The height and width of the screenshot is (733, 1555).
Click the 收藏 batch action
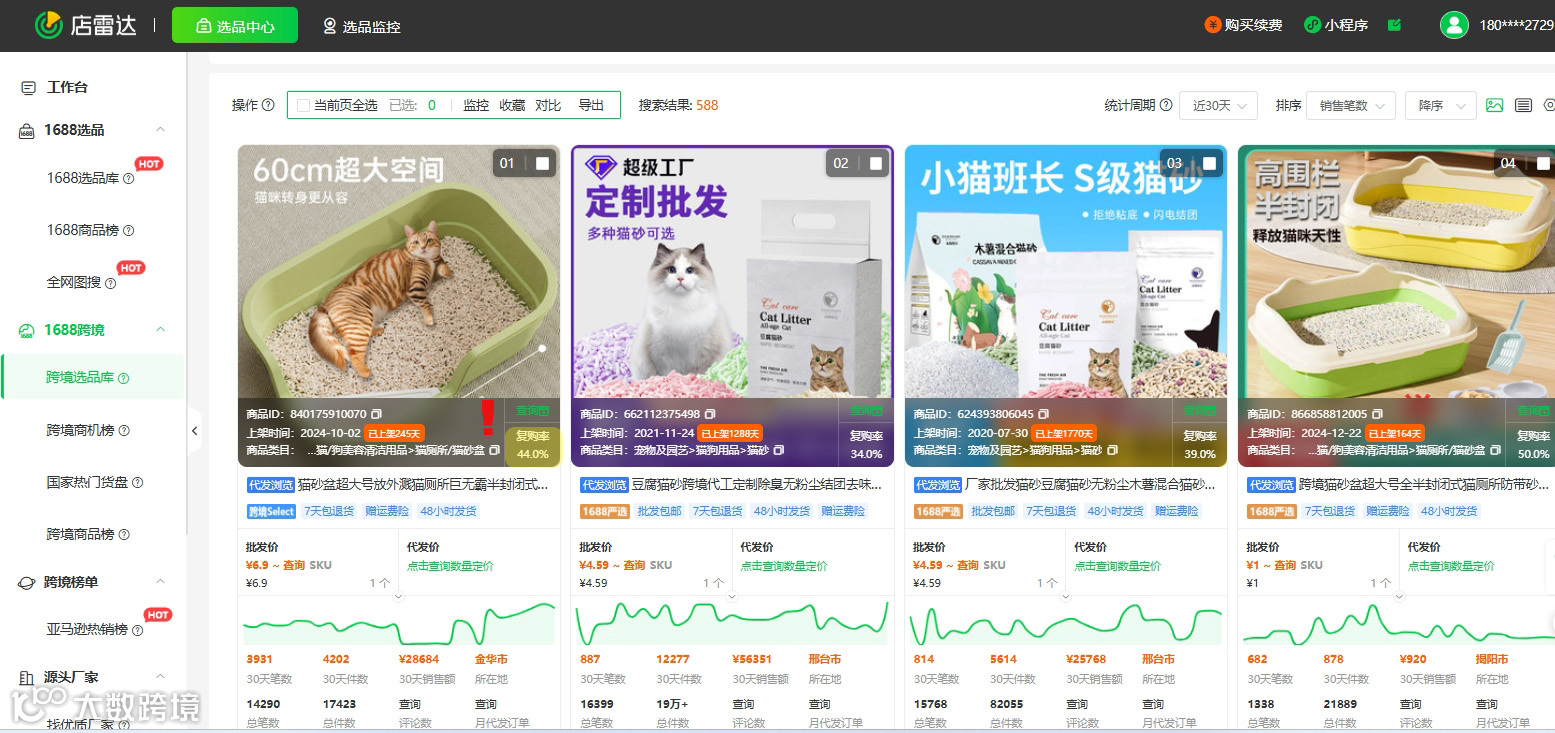click(x=512, y=105)
